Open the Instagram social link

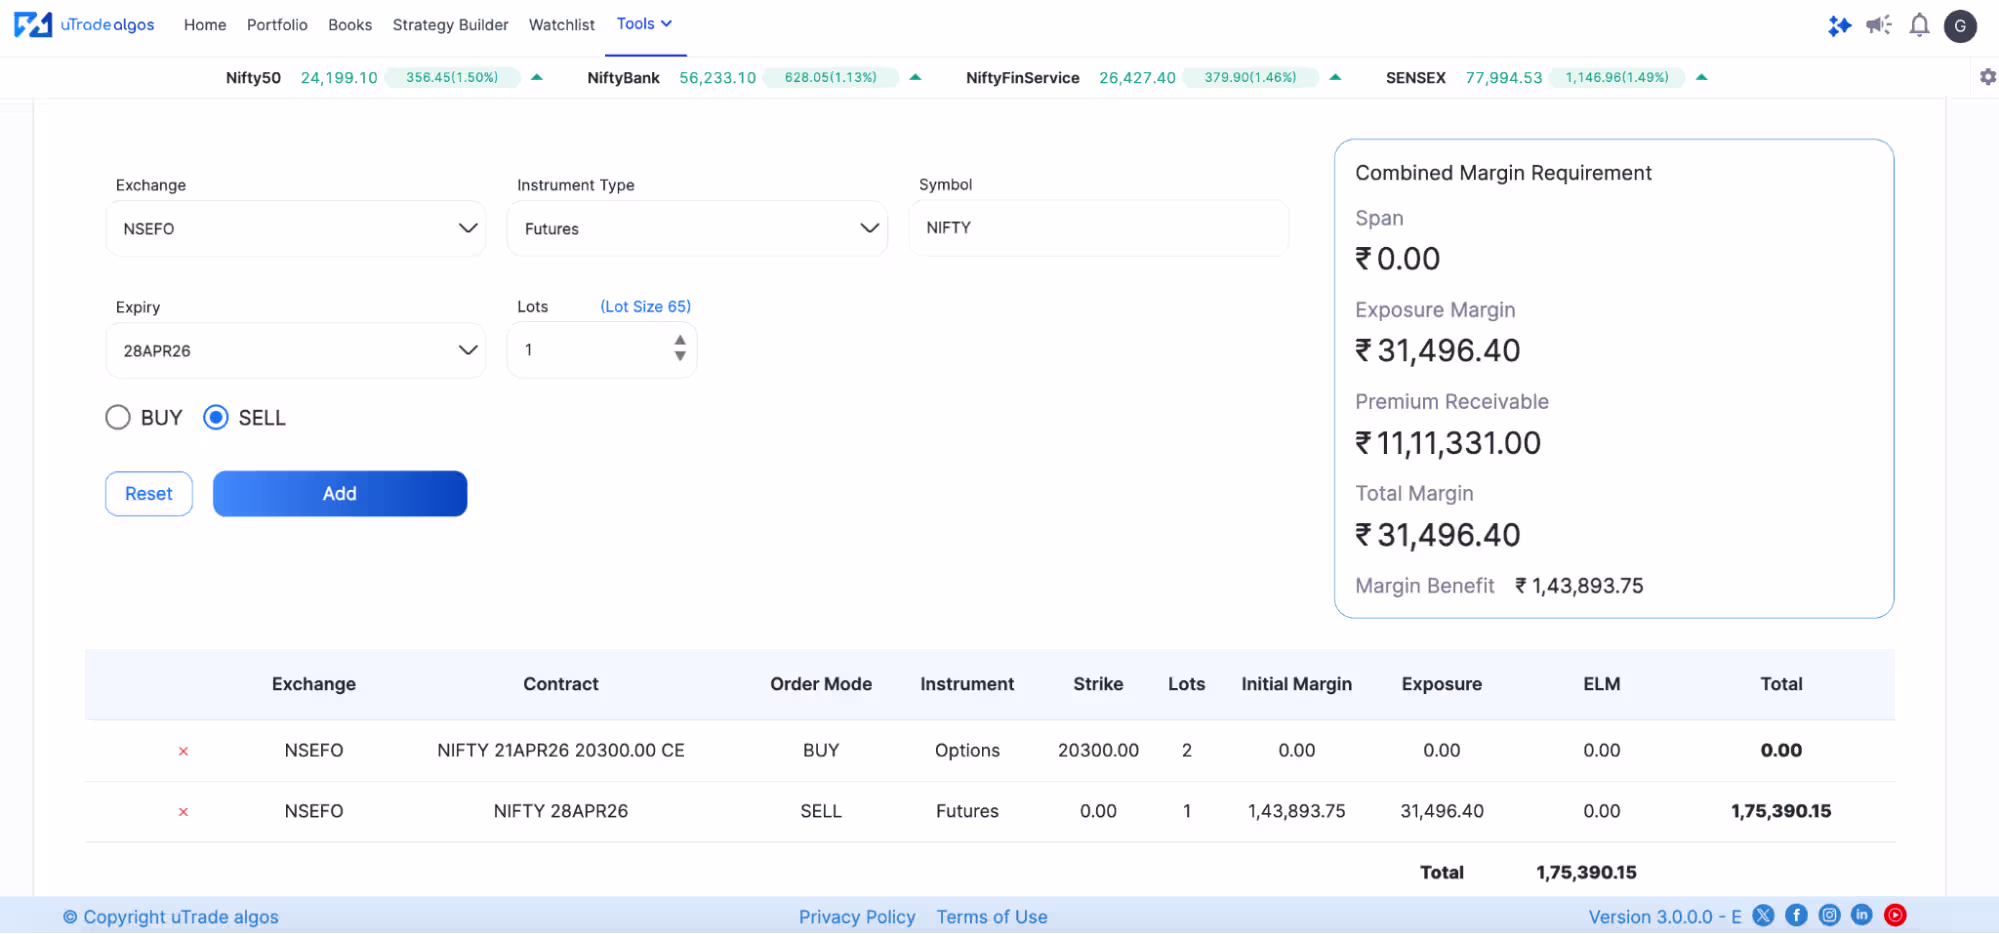(1829, 915)
